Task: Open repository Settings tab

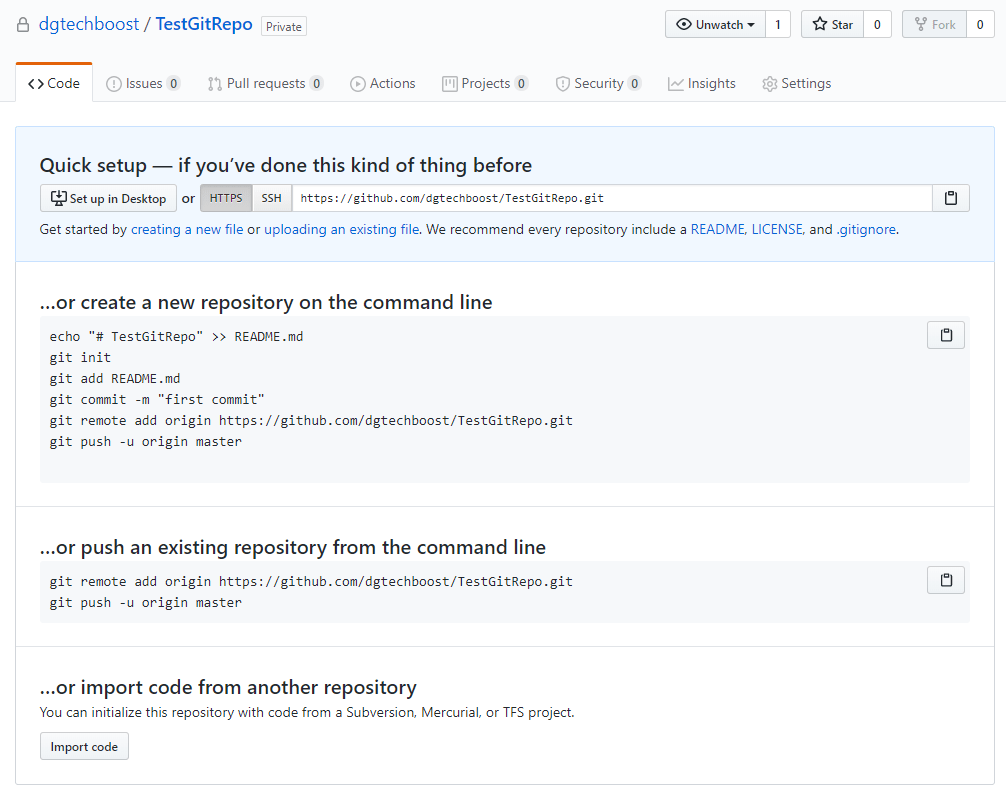Action: coord(796,84)
